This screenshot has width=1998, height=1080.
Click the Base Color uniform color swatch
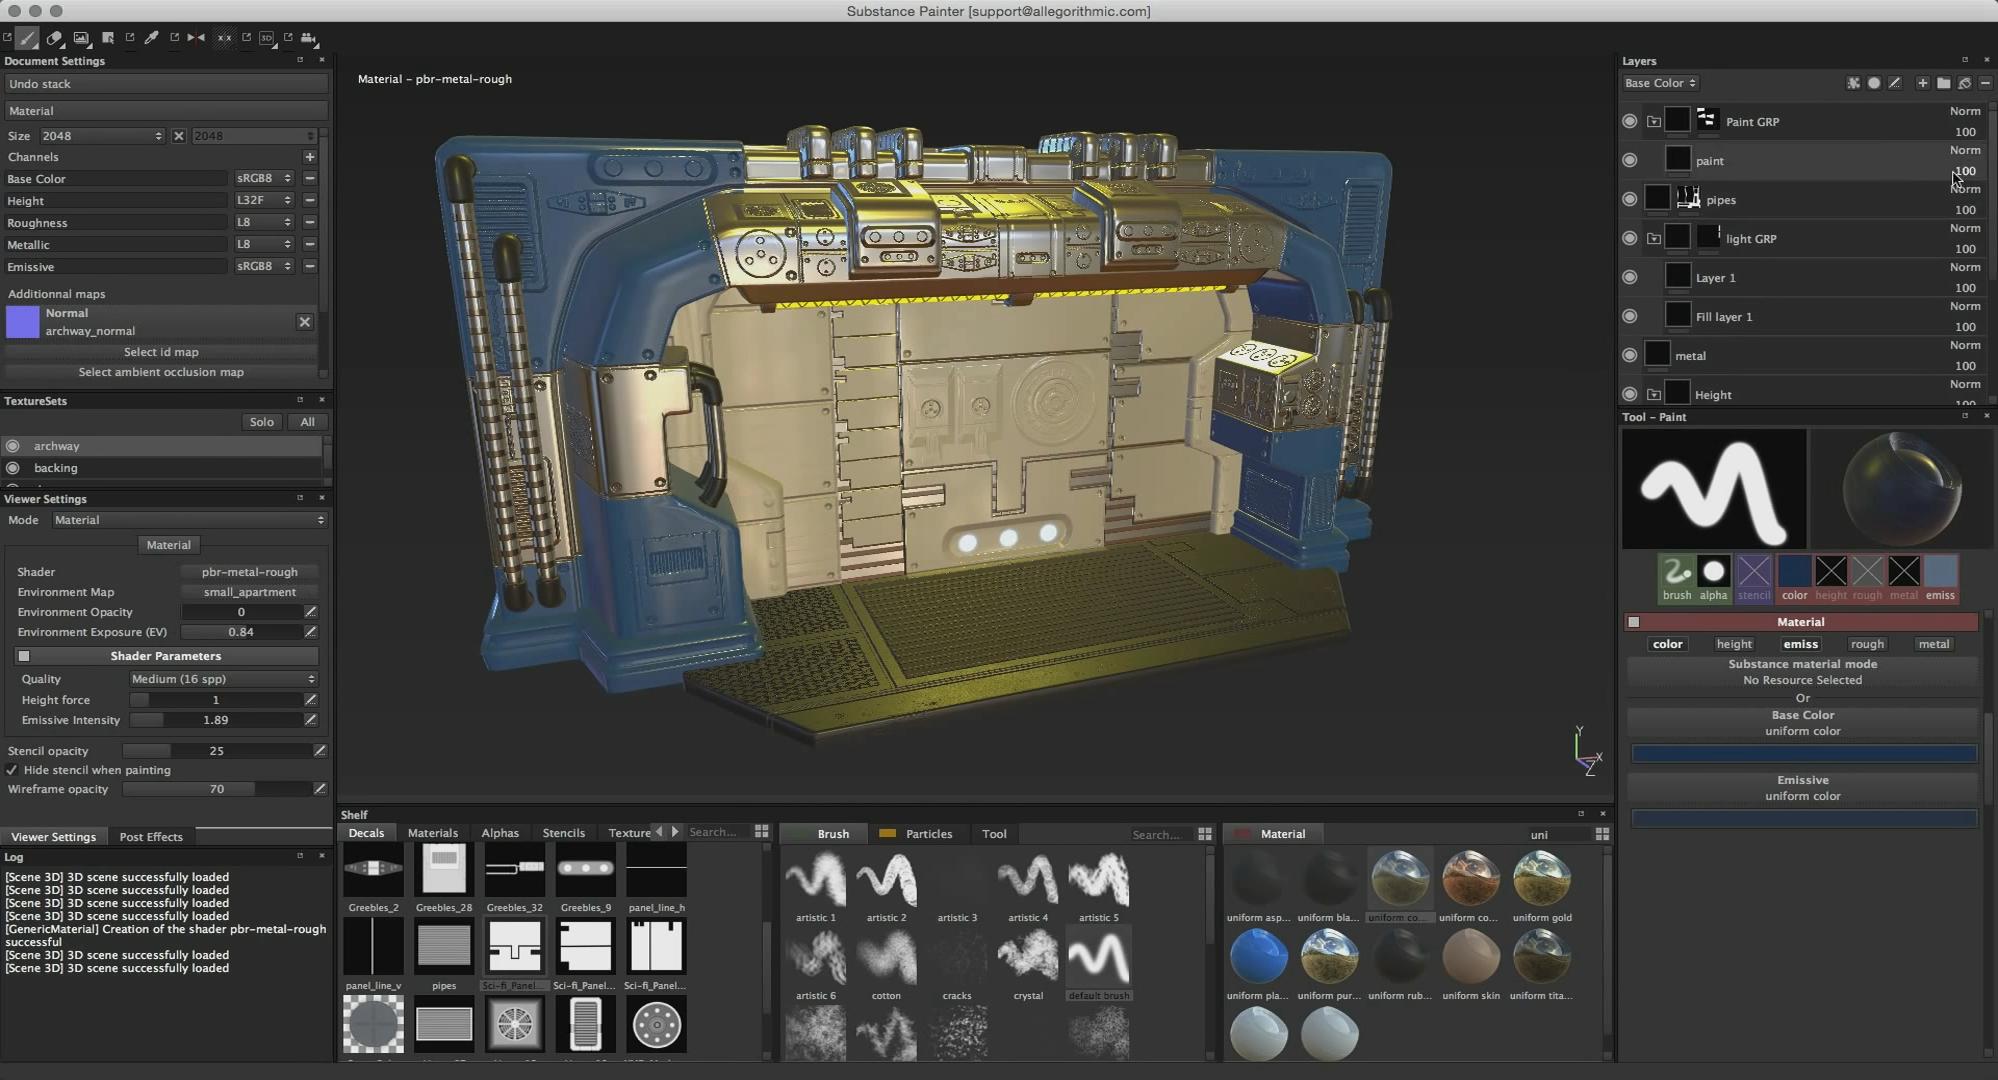click(1803, 753)
